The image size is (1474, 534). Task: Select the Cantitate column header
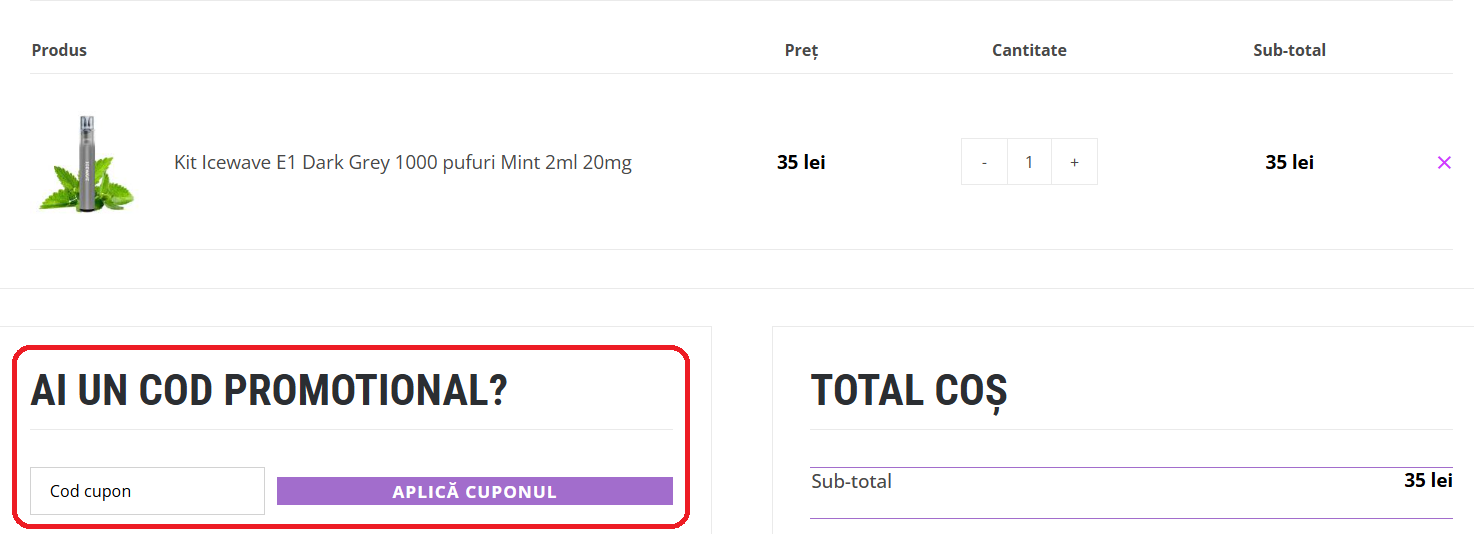tap(1029, 50)
